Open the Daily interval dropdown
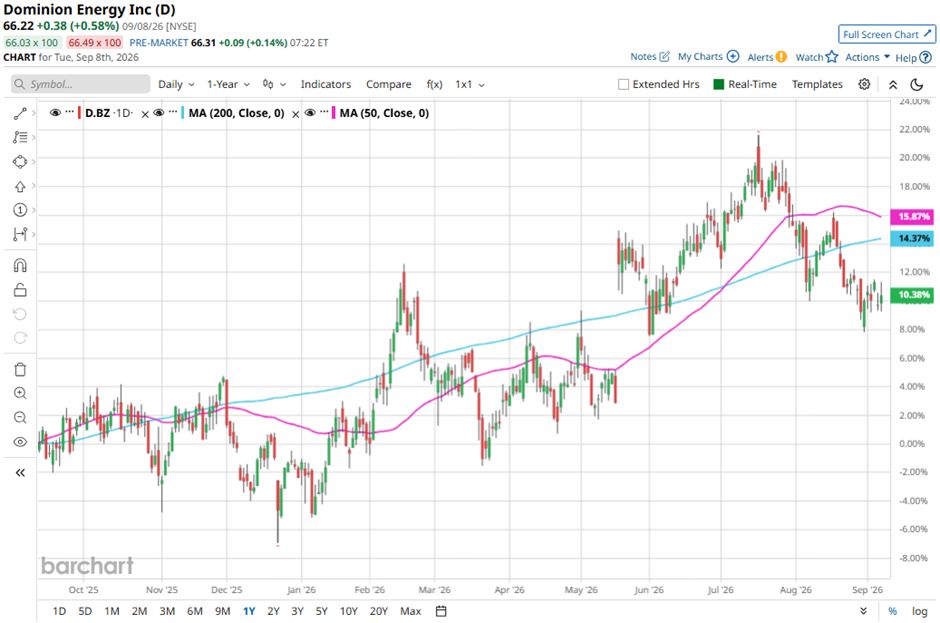This screenshot has width=940, height=623. pos(176,85)
